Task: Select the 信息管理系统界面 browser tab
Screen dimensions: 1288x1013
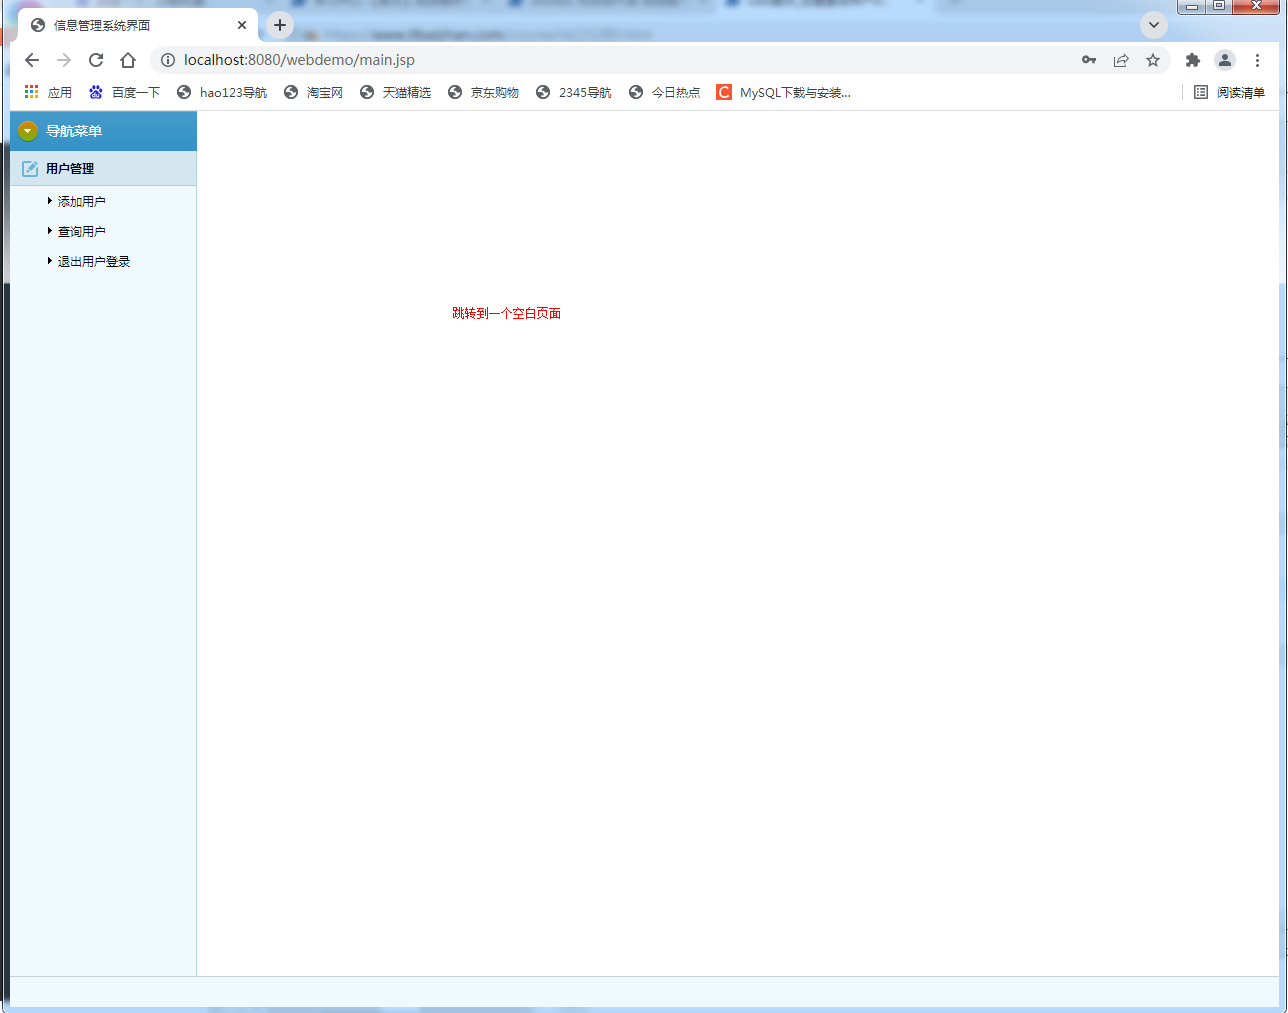Action: pyautogui.click(x=138, y=25)
